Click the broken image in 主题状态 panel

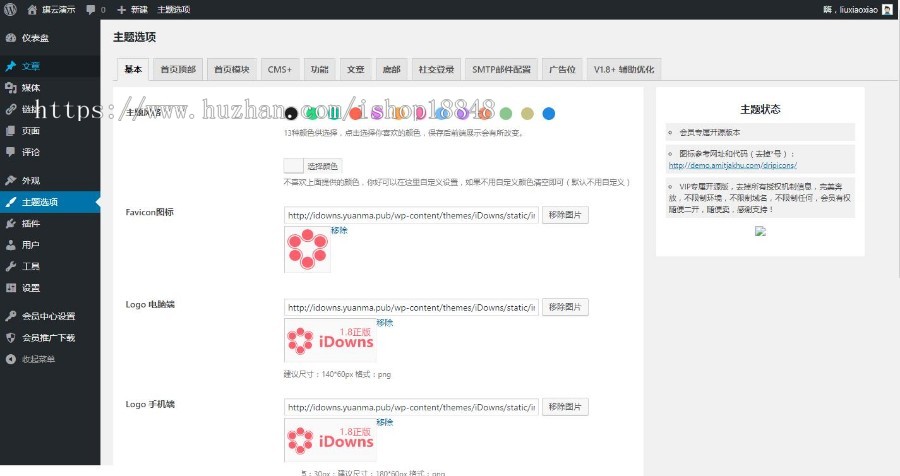coord(760,231)
